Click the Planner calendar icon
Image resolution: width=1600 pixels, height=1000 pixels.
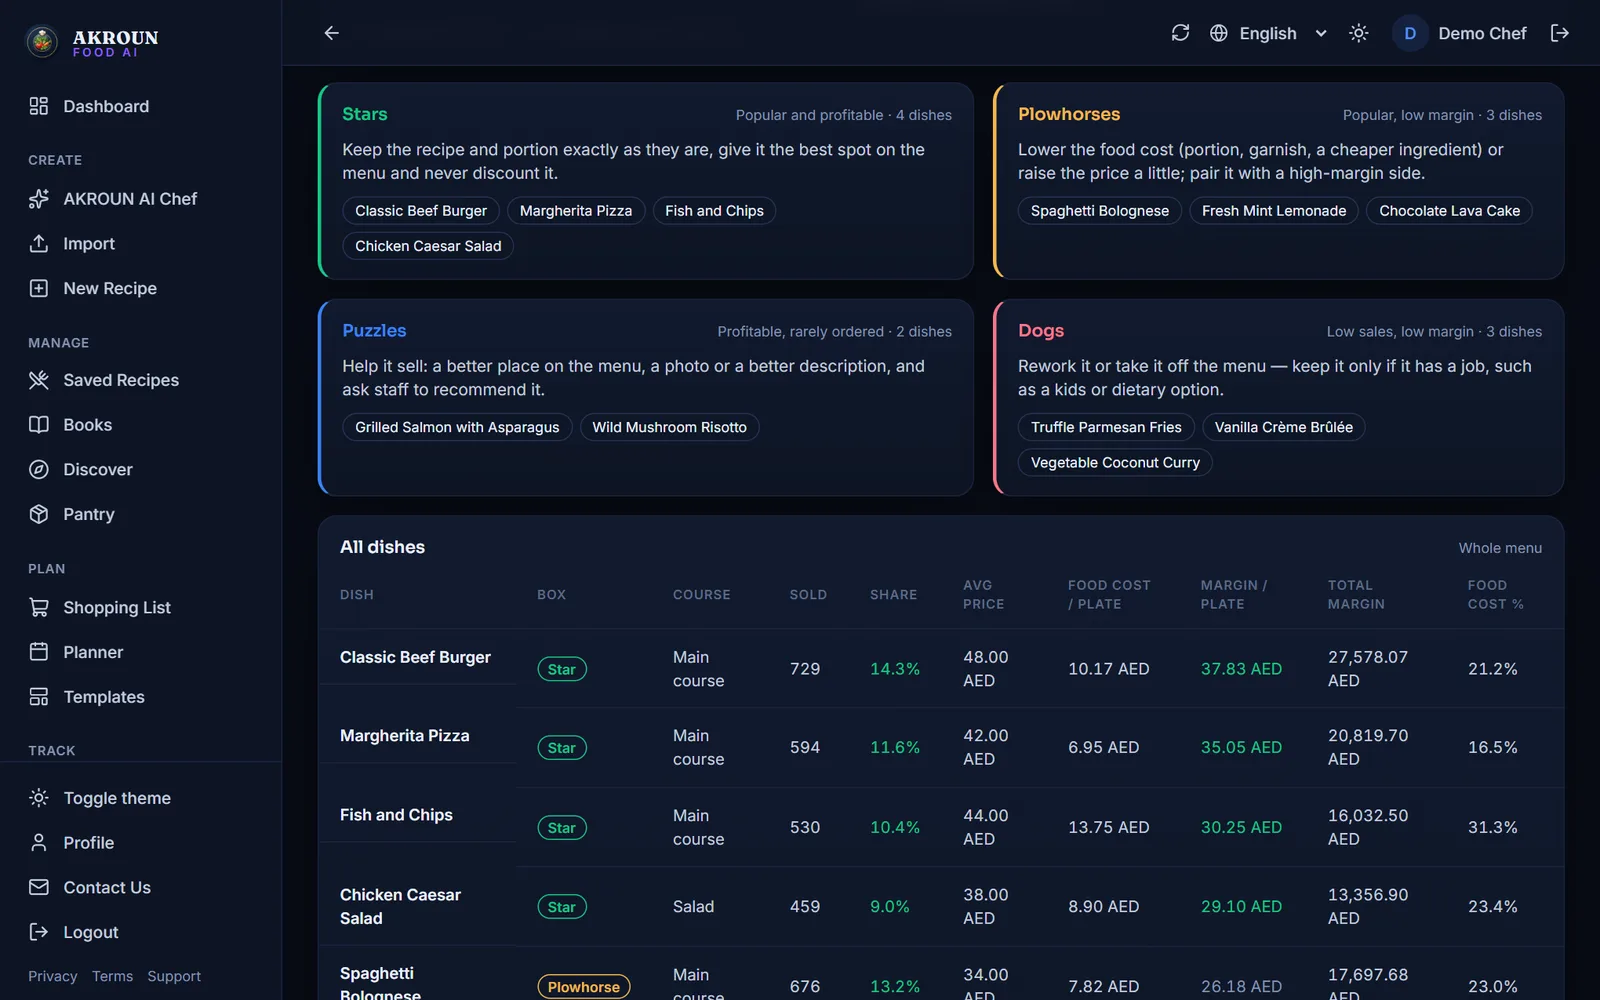(x=39, y=652)
